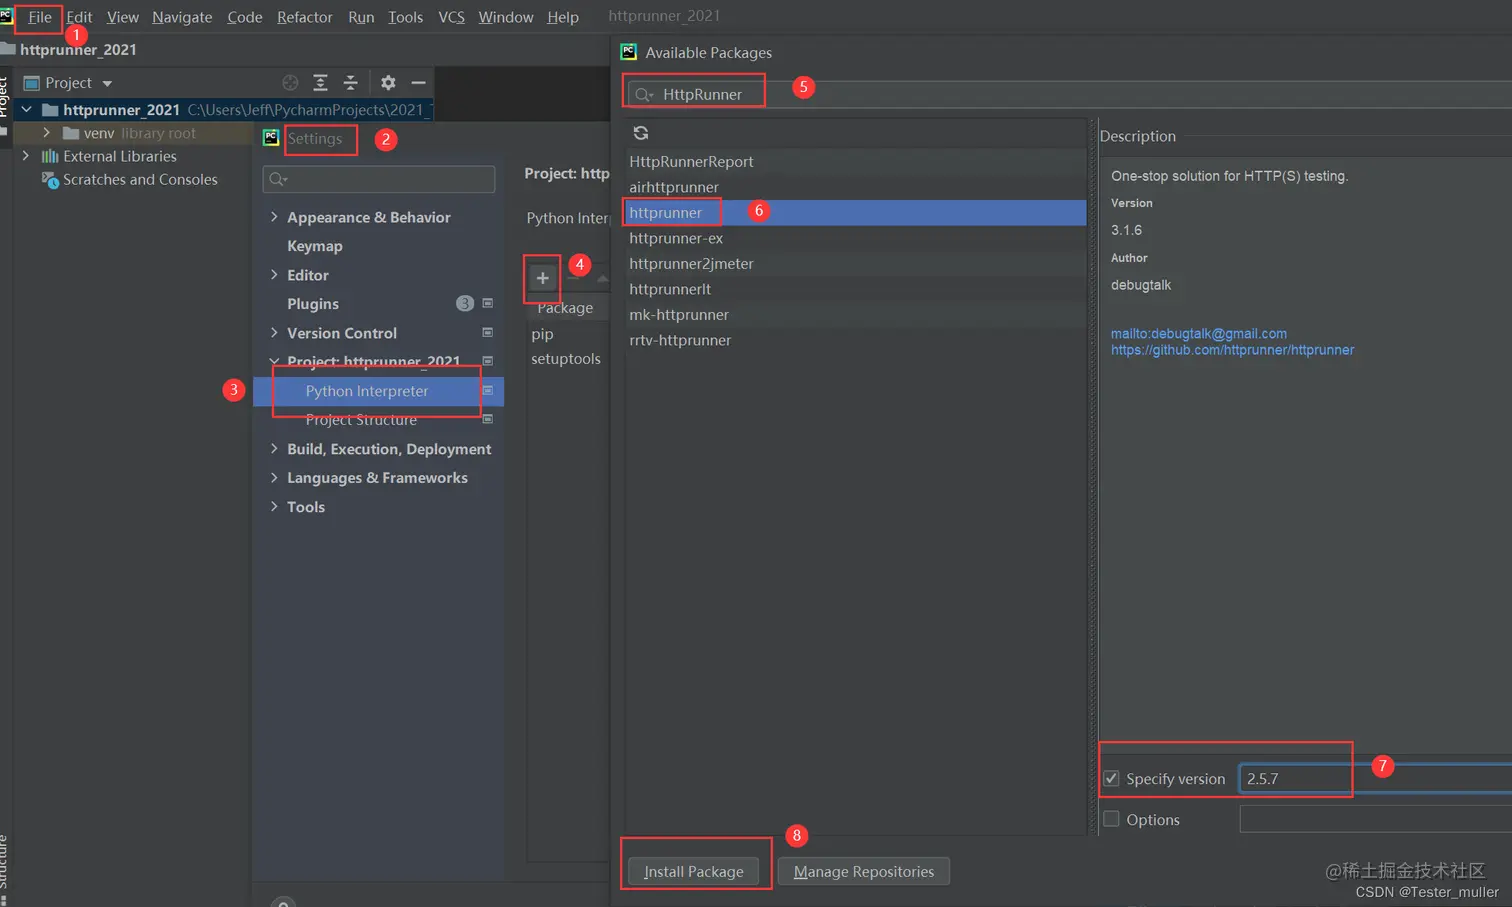Open the github httprunner link
Screen dimensions: 1512x907
pyautogui.click(x=1232, y=350)
